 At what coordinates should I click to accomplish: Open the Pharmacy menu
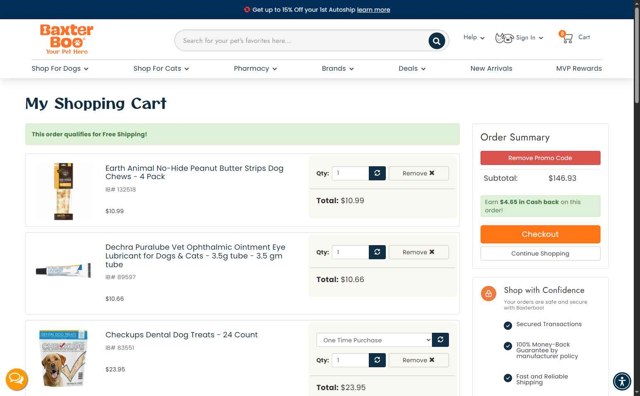point(255,69)
